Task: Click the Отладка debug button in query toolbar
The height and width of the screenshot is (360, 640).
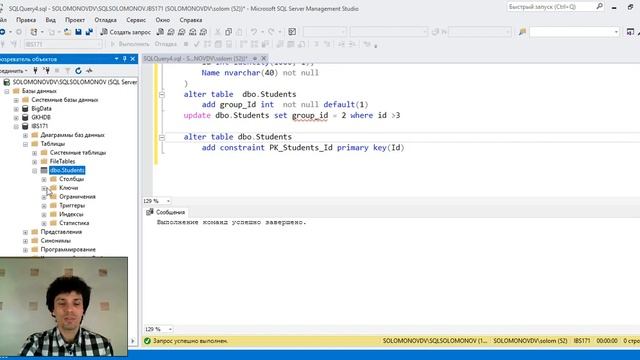Action: coord(165,44)
